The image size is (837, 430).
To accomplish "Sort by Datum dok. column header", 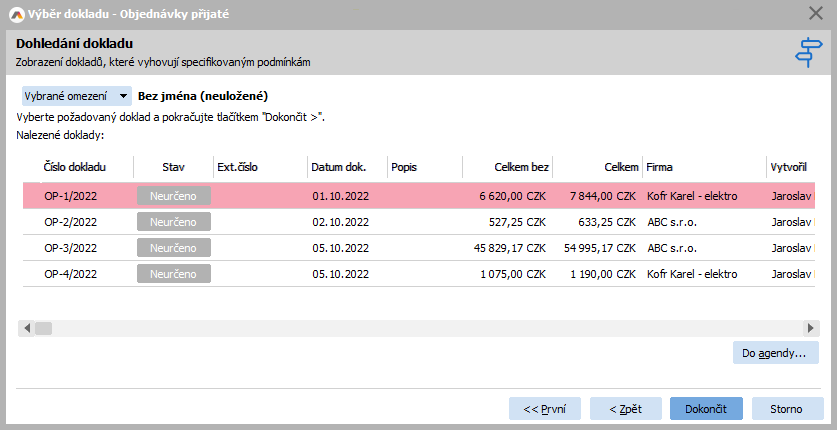I will pyautogui.click(x=340, y=166).
